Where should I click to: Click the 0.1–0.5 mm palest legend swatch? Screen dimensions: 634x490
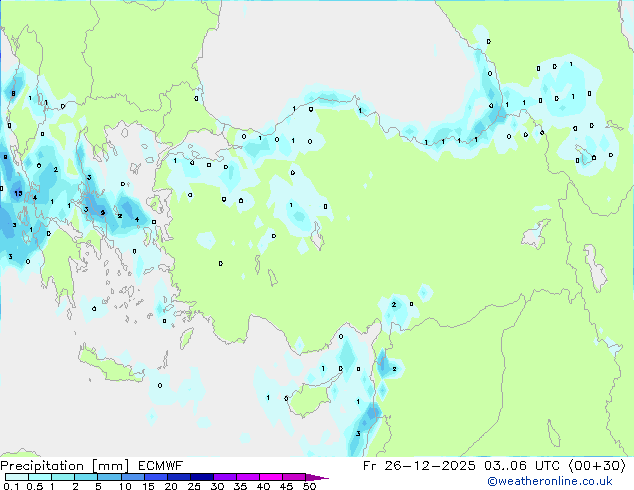point(17,477)
